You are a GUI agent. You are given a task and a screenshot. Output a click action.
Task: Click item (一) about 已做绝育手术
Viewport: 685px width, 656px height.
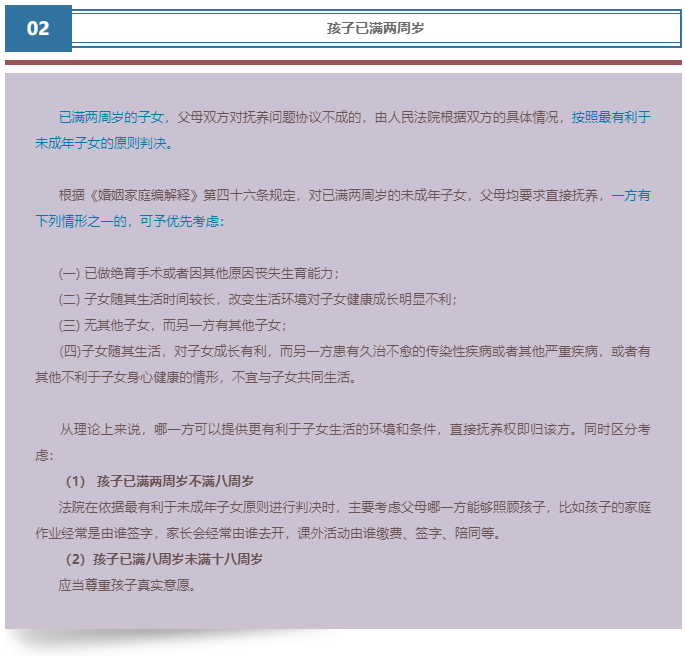tap(199, 273)
